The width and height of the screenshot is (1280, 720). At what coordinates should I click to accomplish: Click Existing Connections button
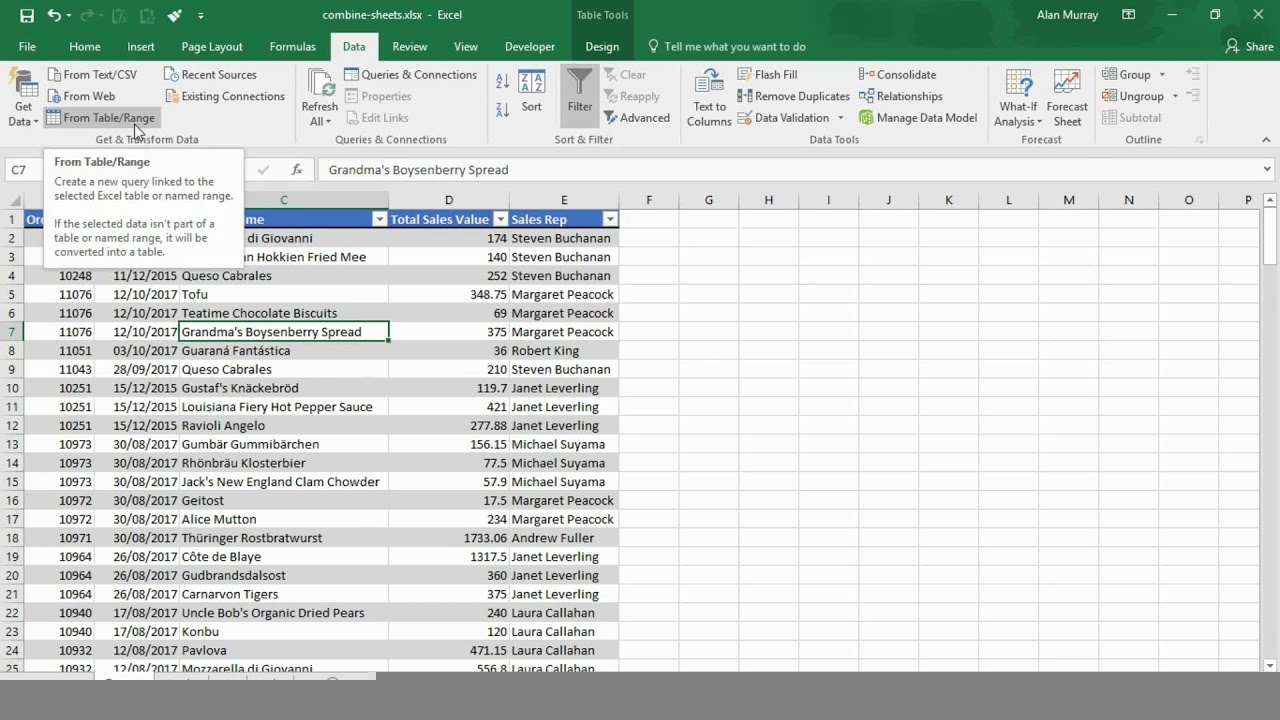tap(224, 96)
